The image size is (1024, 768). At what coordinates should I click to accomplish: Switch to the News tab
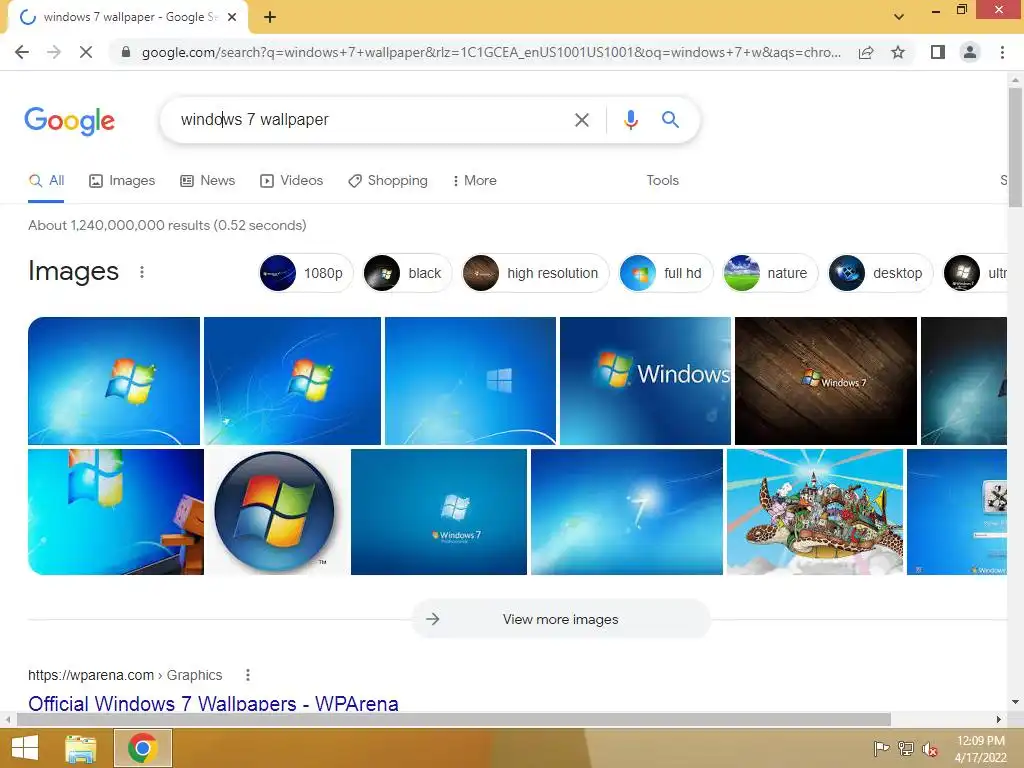(208, 180)
